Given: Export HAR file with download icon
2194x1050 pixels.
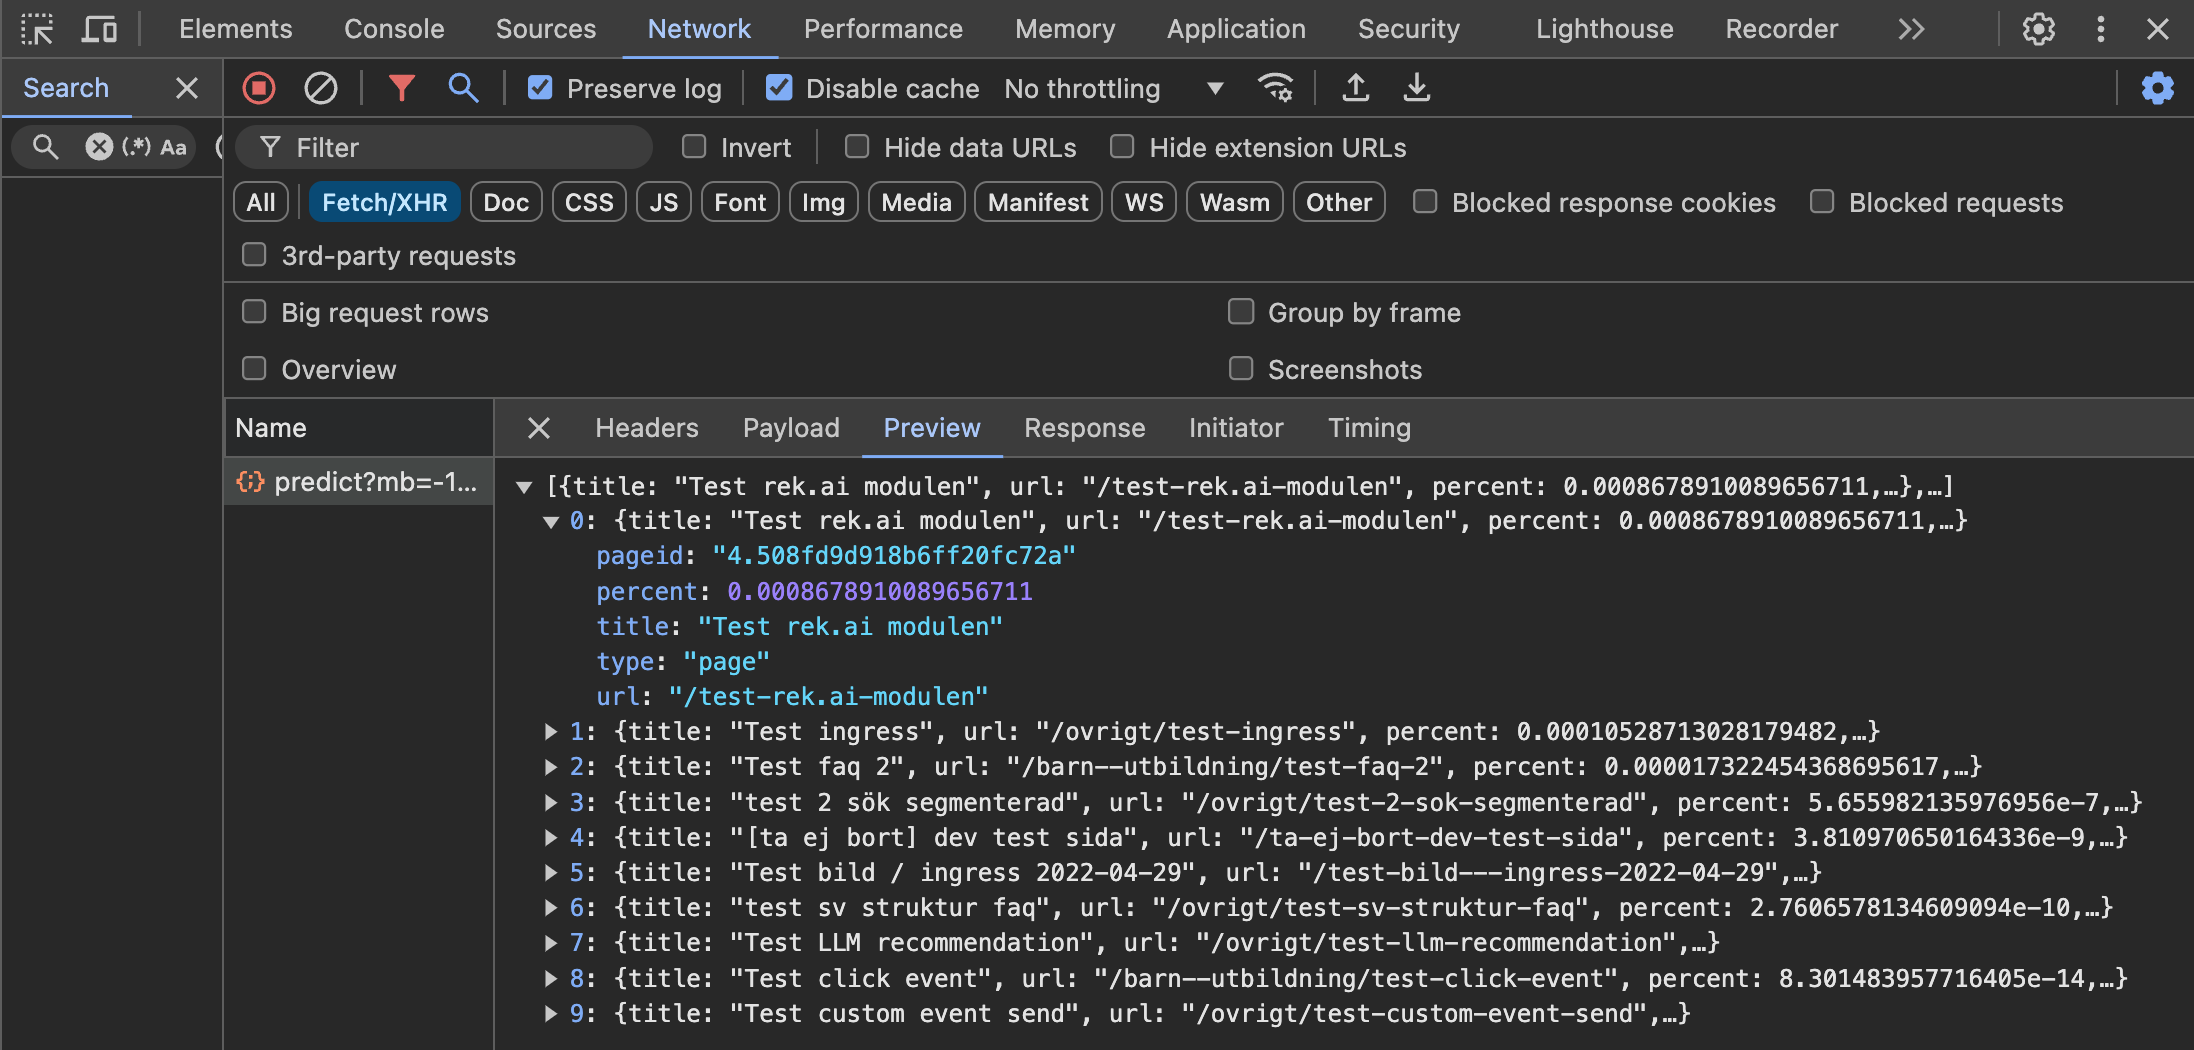Looking at the screenshot, I should click(1416, 88).
